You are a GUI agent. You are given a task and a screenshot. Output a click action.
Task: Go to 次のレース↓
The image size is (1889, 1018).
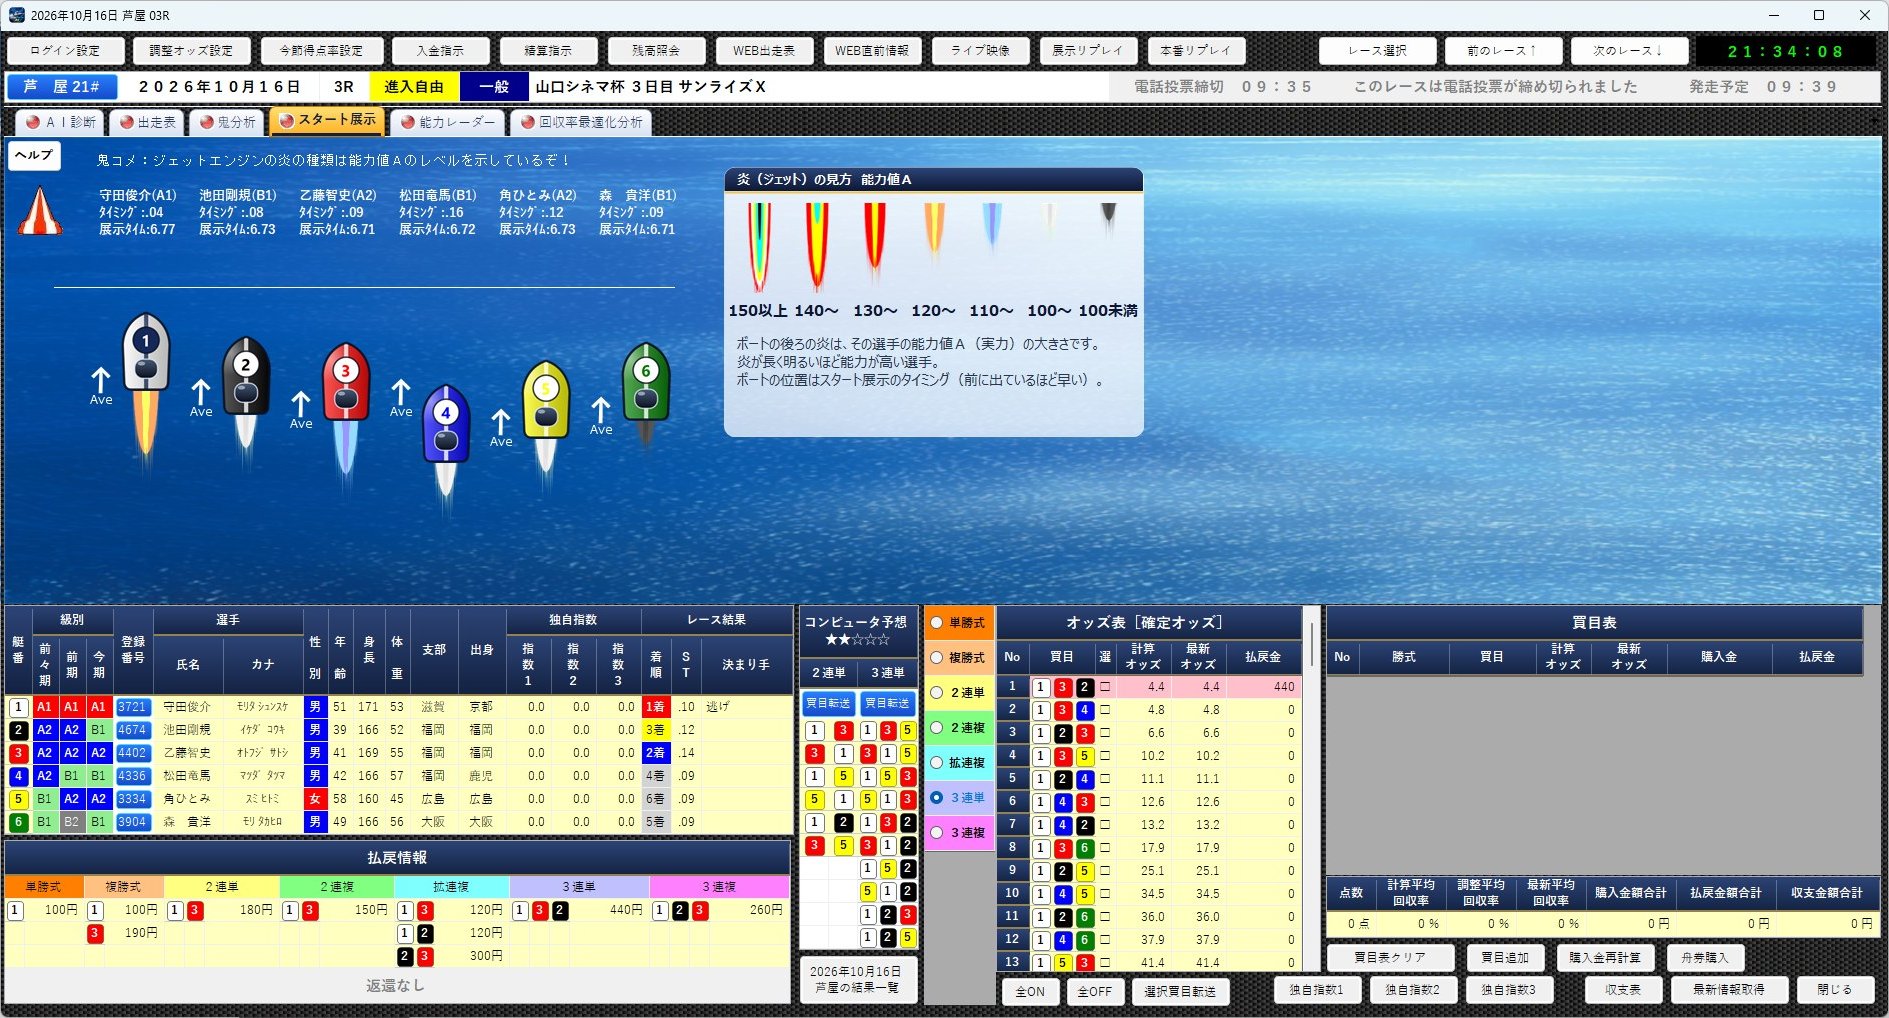pyautogui.click(x=1629, y=51)
